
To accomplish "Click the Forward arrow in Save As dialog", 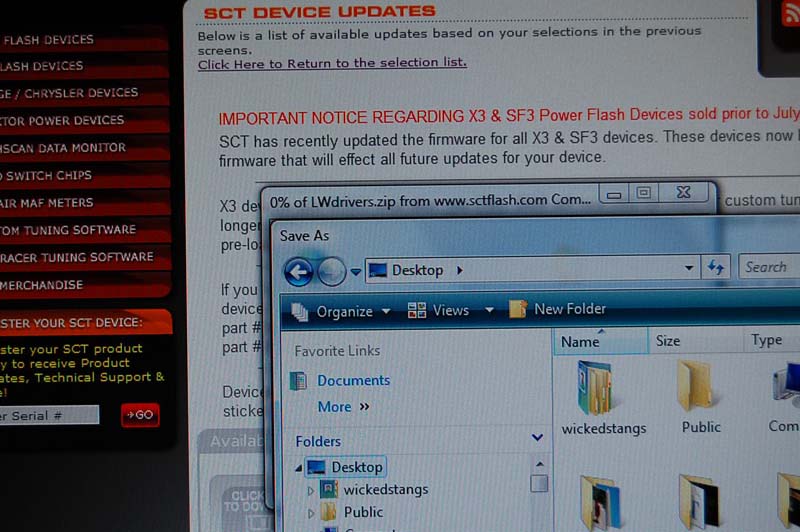I will pyautogui.click(x=332, y=271).
